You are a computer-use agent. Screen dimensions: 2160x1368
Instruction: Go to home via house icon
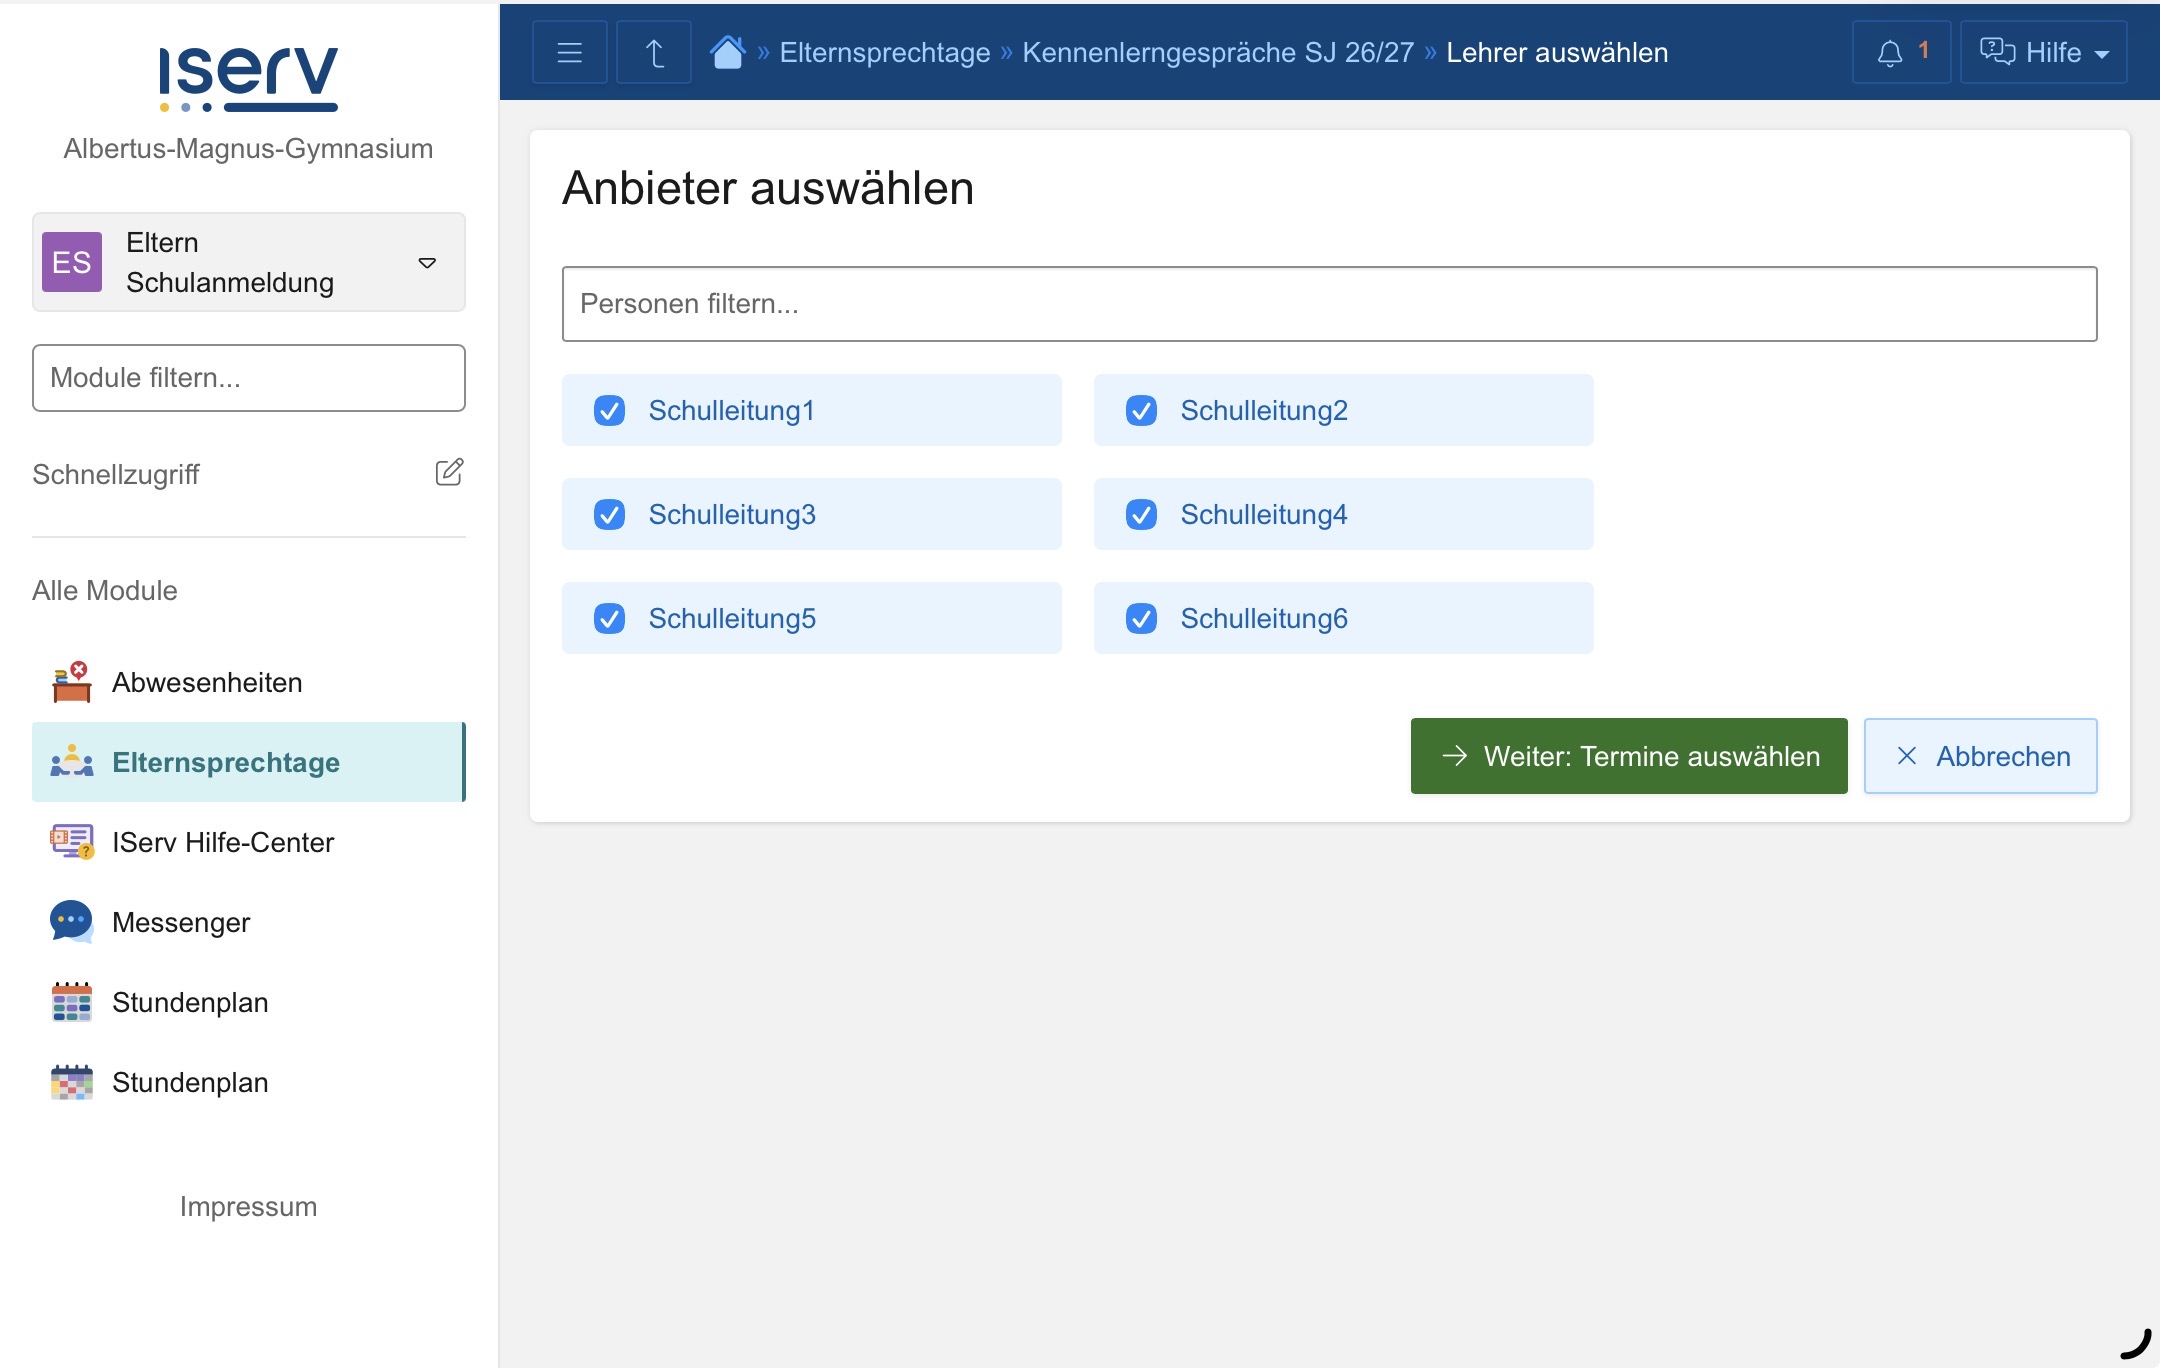(727, 52)
